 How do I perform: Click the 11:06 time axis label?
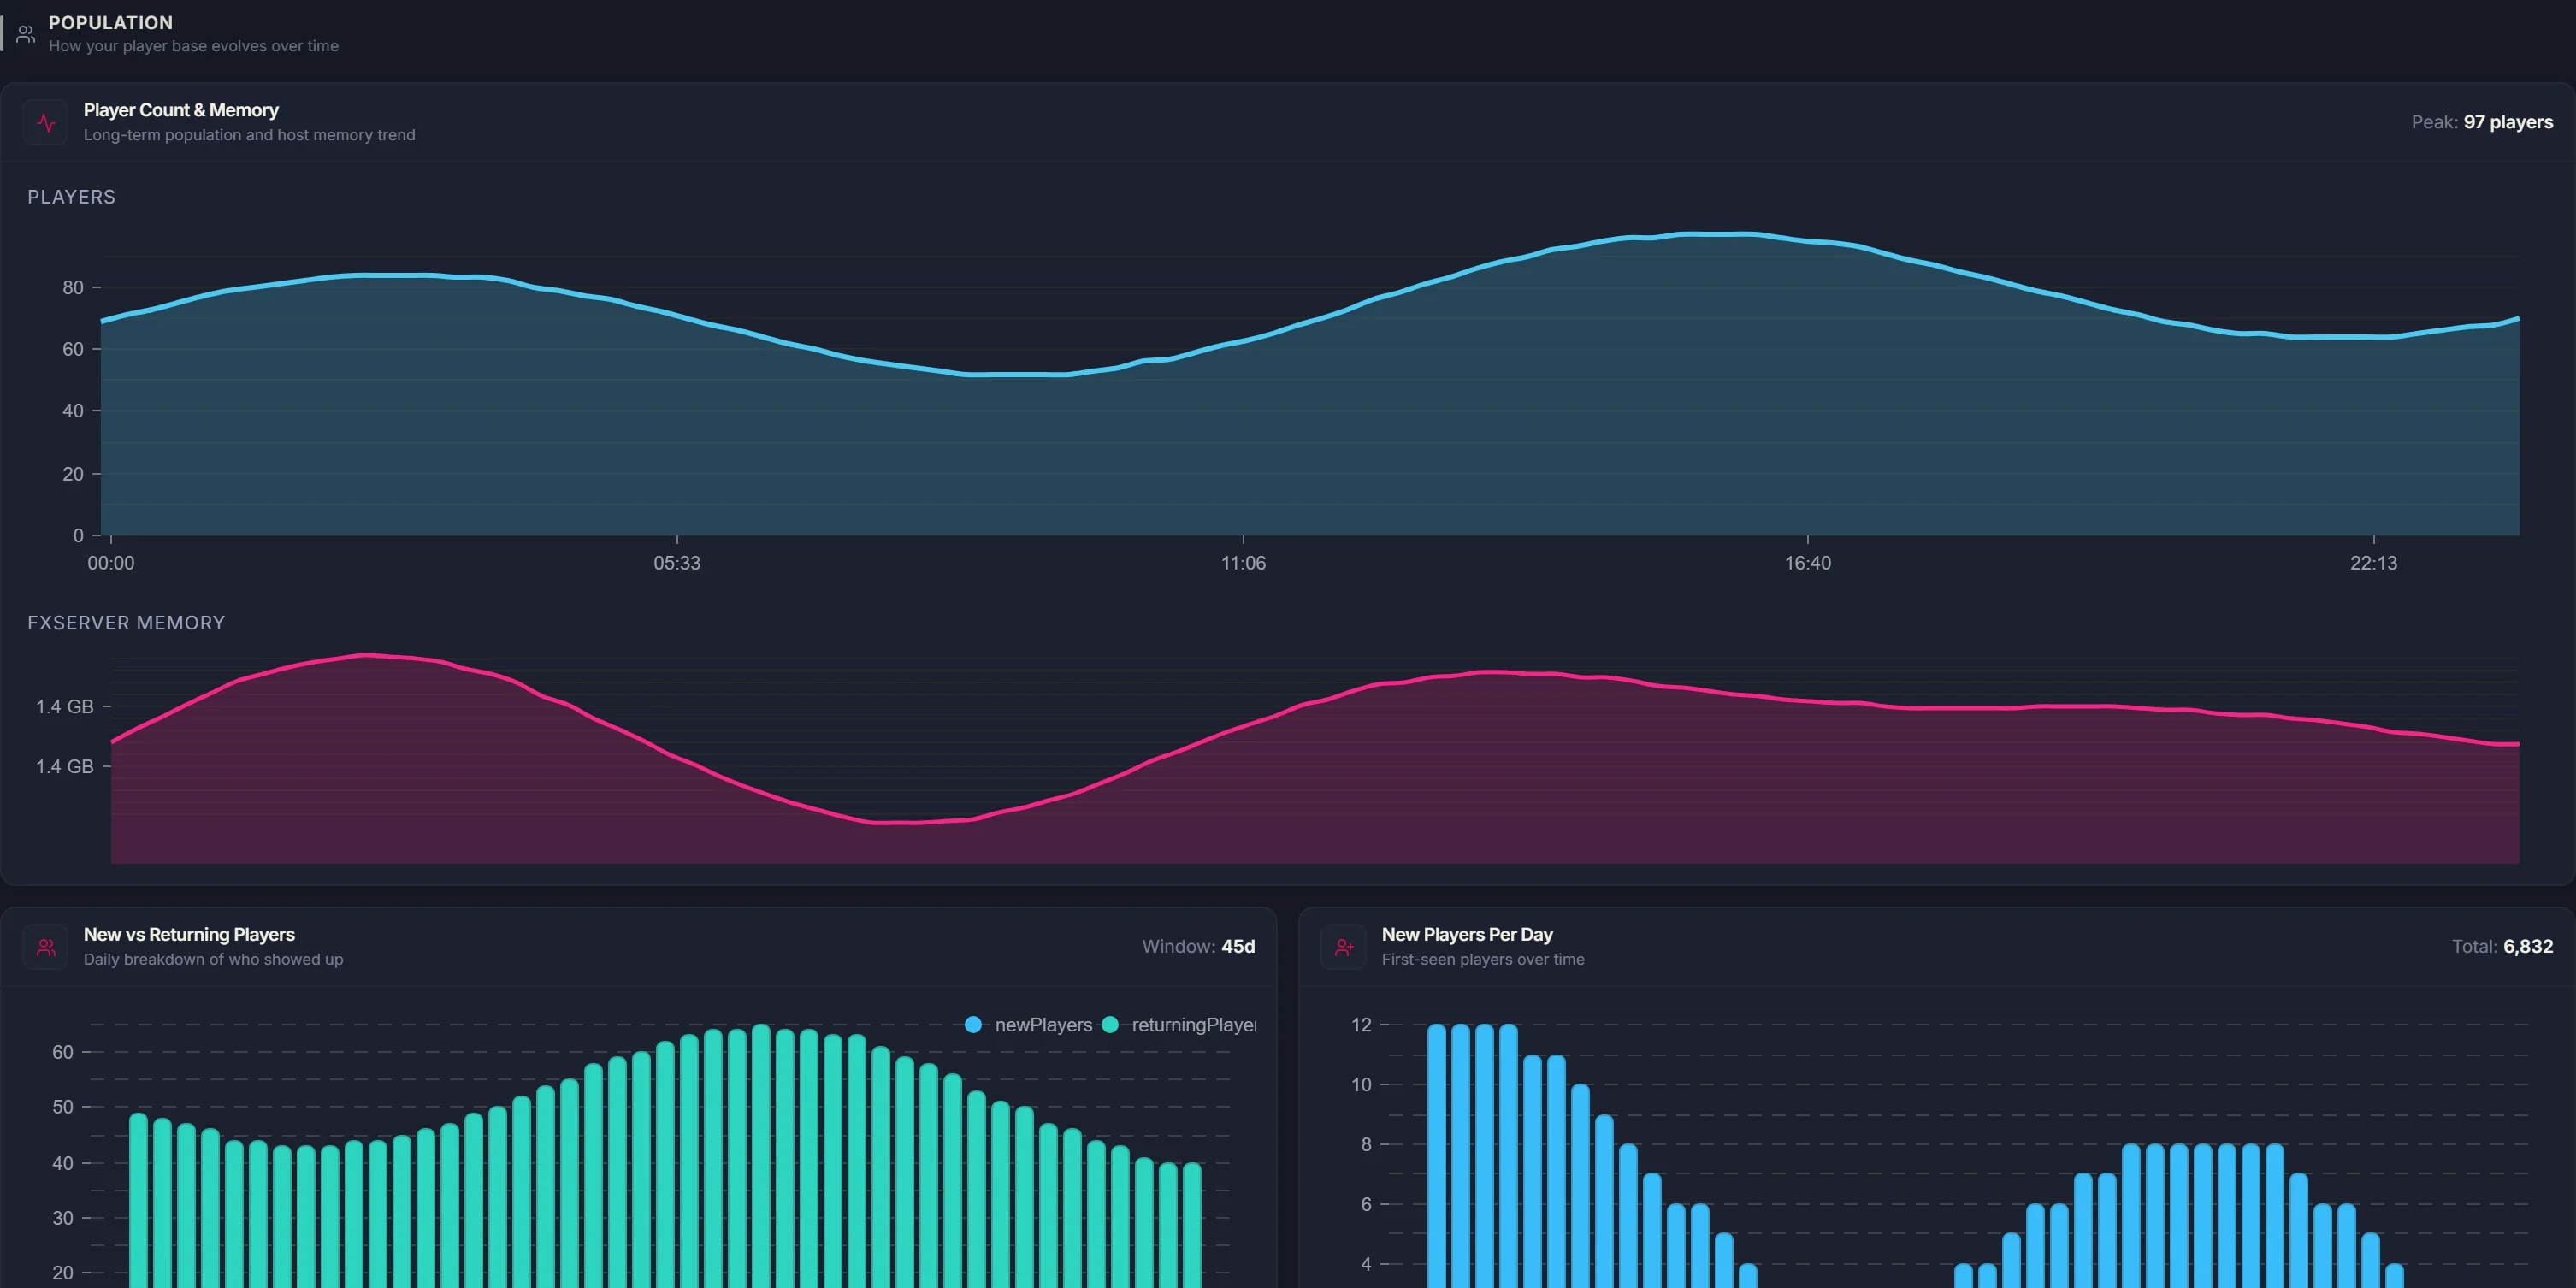pos(1243,563)
